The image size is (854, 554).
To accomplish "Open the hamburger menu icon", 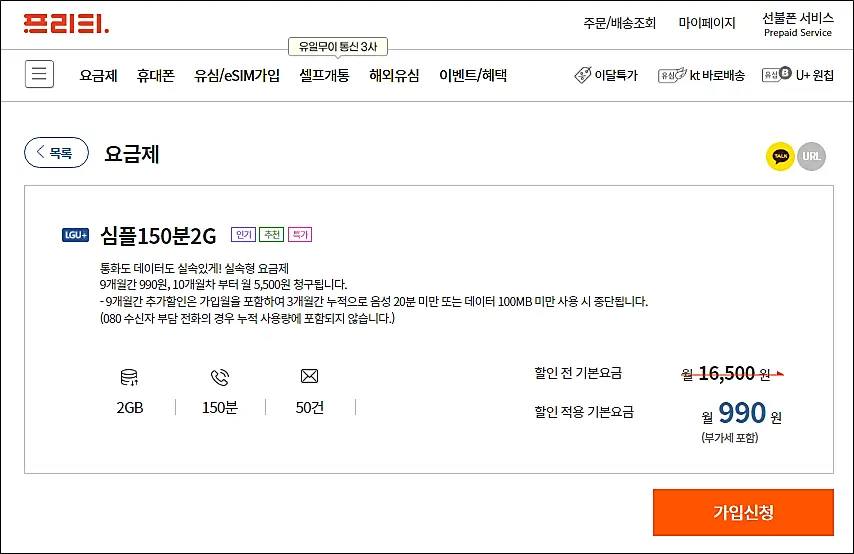I will pos(39,74).
